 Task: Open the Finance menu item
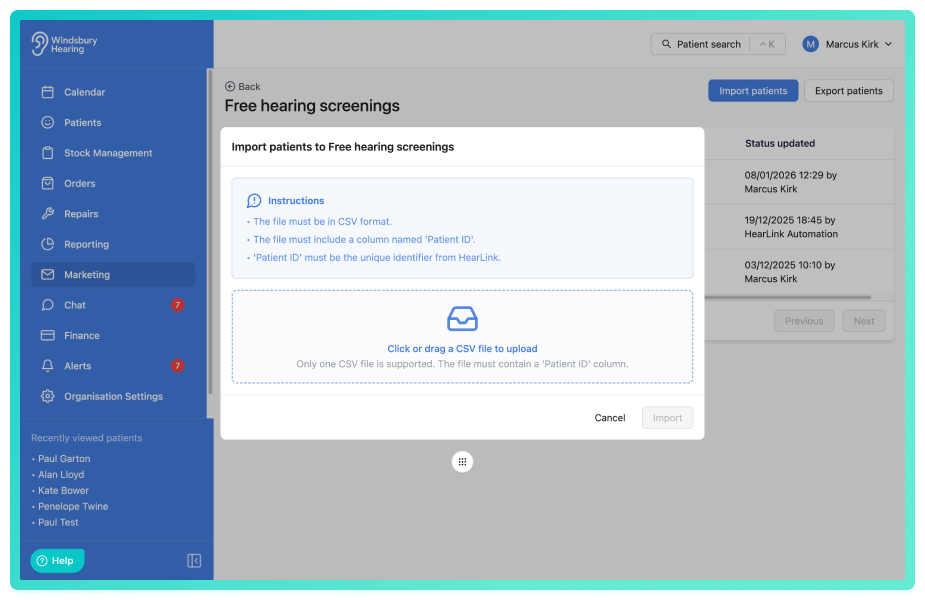tap(113, 335)
